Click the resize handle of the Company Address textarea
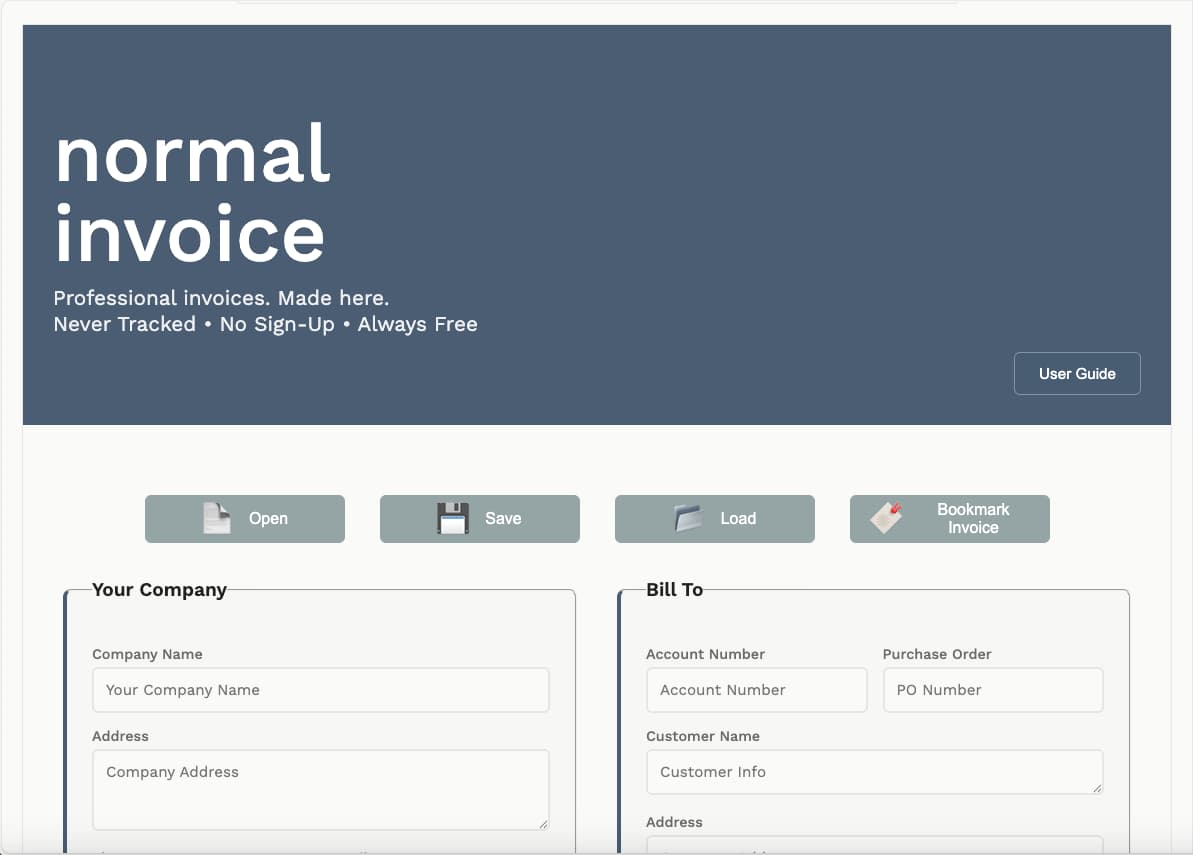Image resolution: width=1193 pixels, height=855 pixels. (x=543, y=824)
